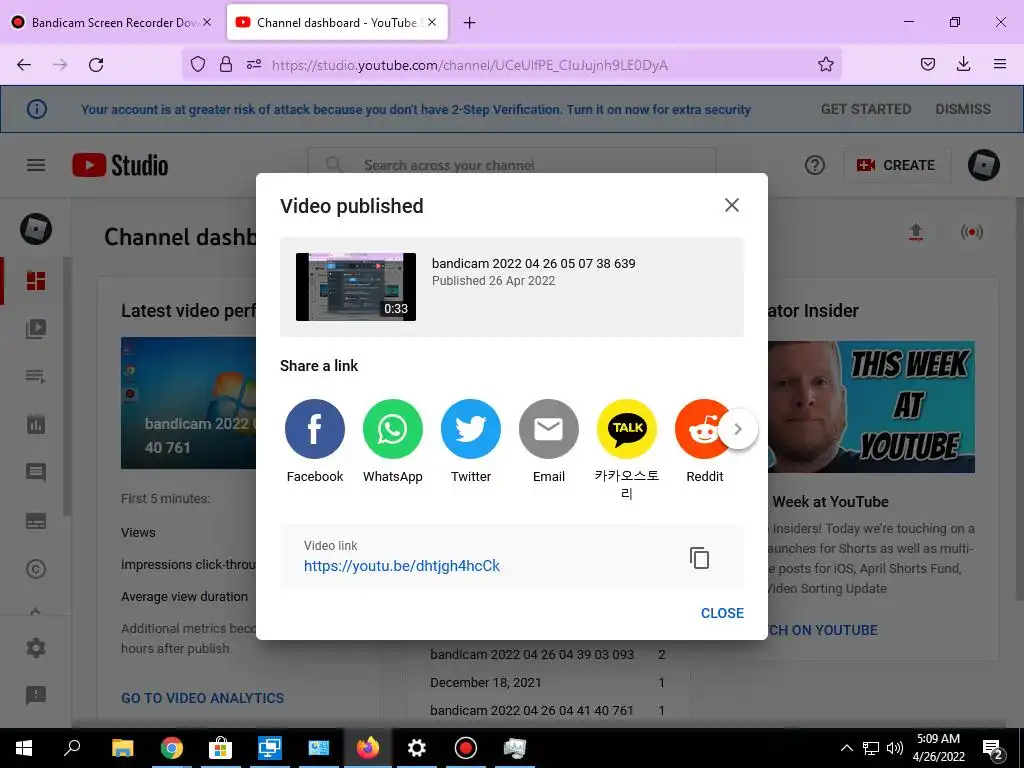Open the Firefox application menu
The image size is (1024, 768).
click(1000, 64)
